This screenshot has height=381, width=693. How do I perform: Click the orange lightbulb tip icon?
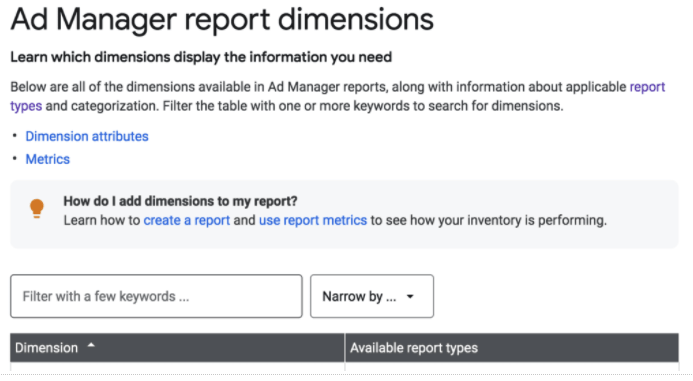(37, 208)
